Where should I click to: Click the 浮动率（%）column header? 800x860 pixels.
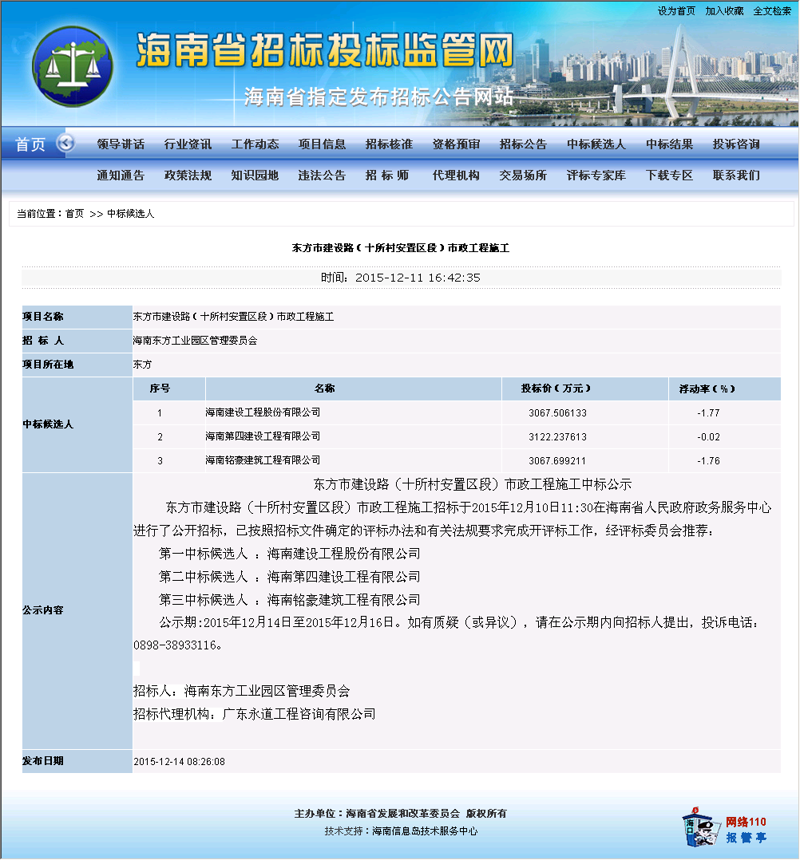(707, 388)
